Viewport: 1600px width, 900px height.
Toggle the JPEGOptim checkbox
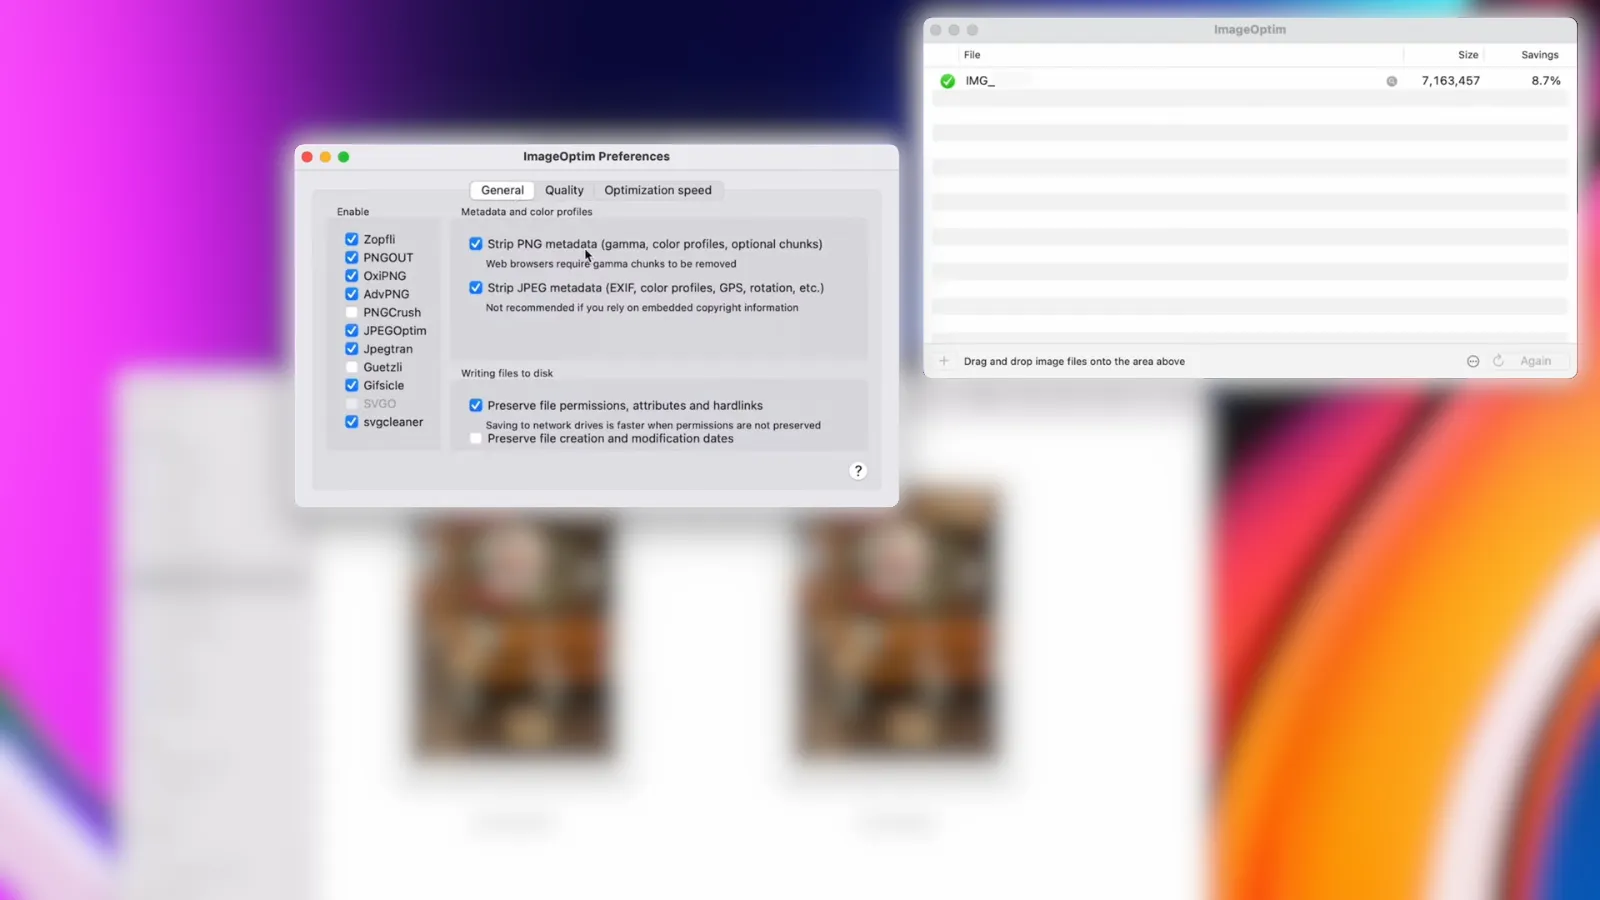click(351, 330)
